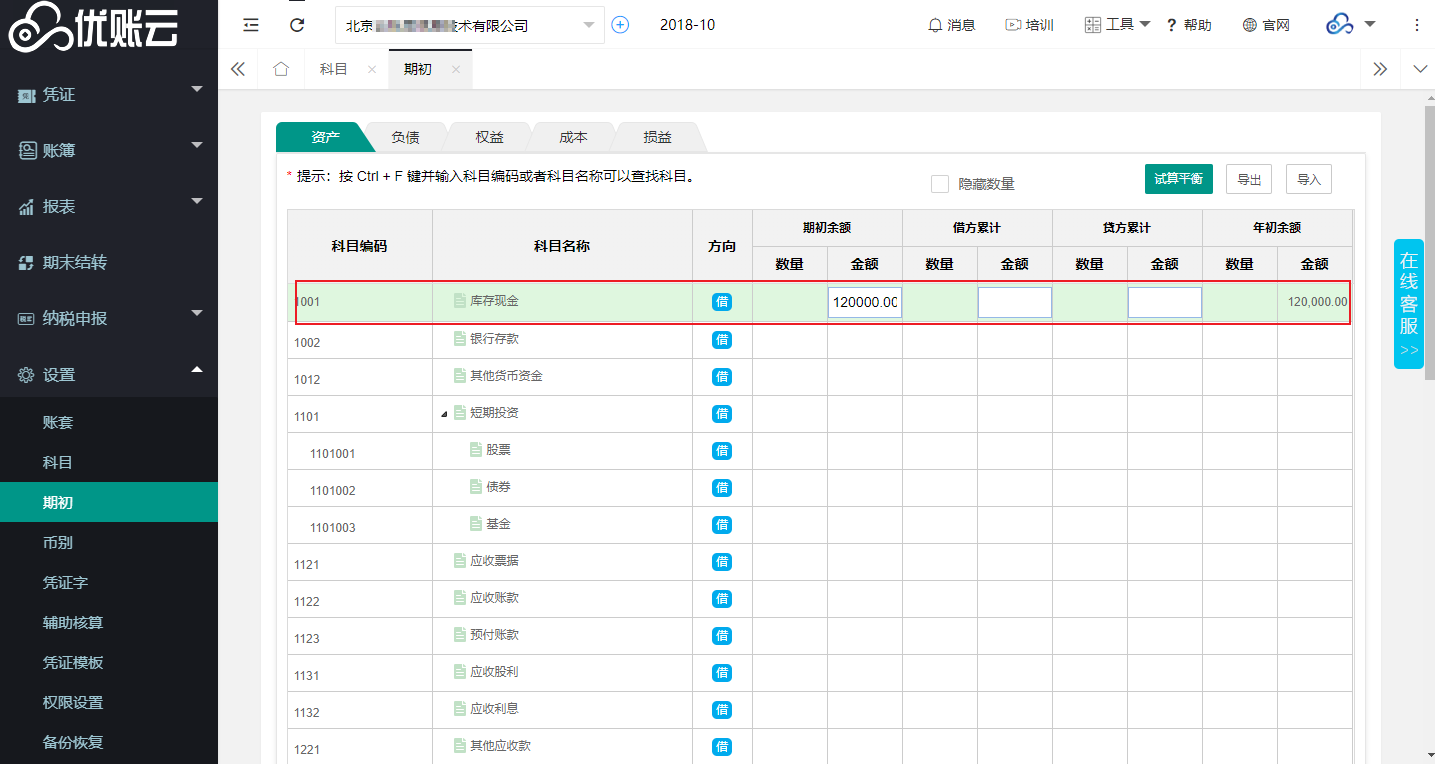Toggle 借 direction button for 库存现金
Screen dimensions: 1435x764
pos(722,302)
